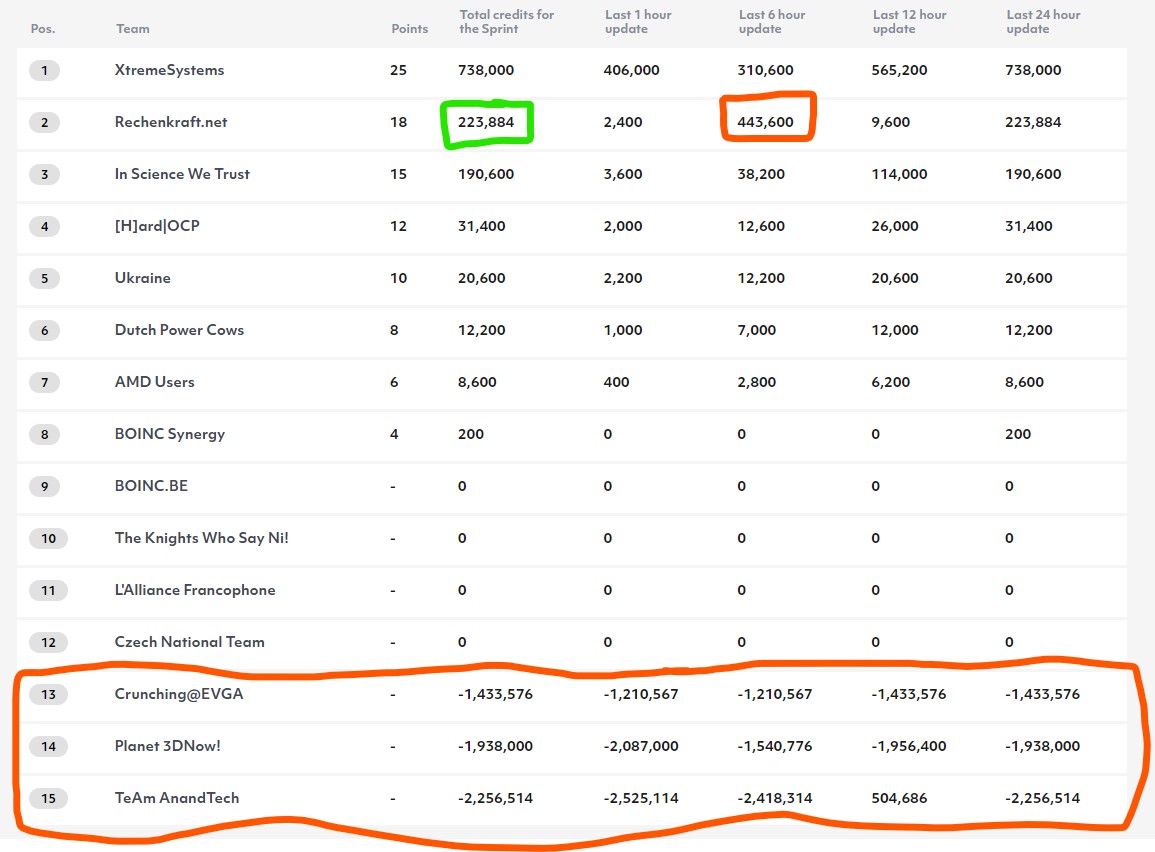Click position badge 10

point(49,538)
